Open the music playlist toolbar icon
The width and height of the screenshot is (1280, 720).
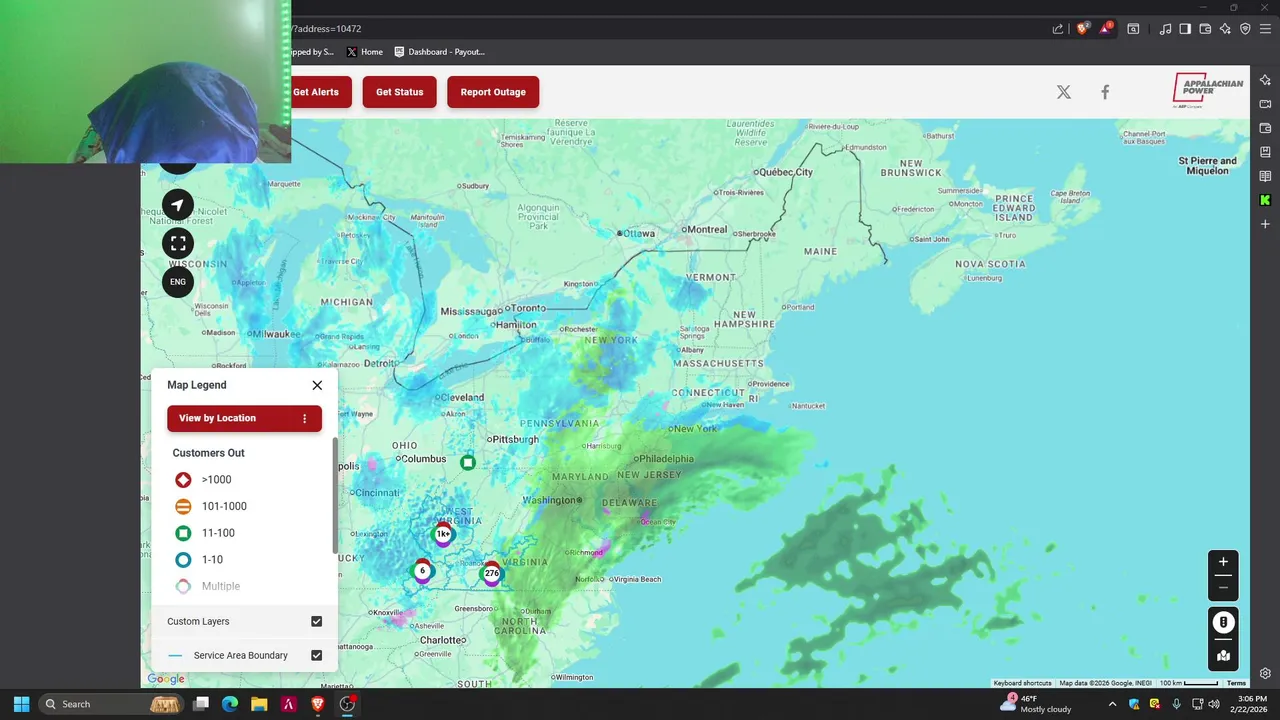[1165, 29]
